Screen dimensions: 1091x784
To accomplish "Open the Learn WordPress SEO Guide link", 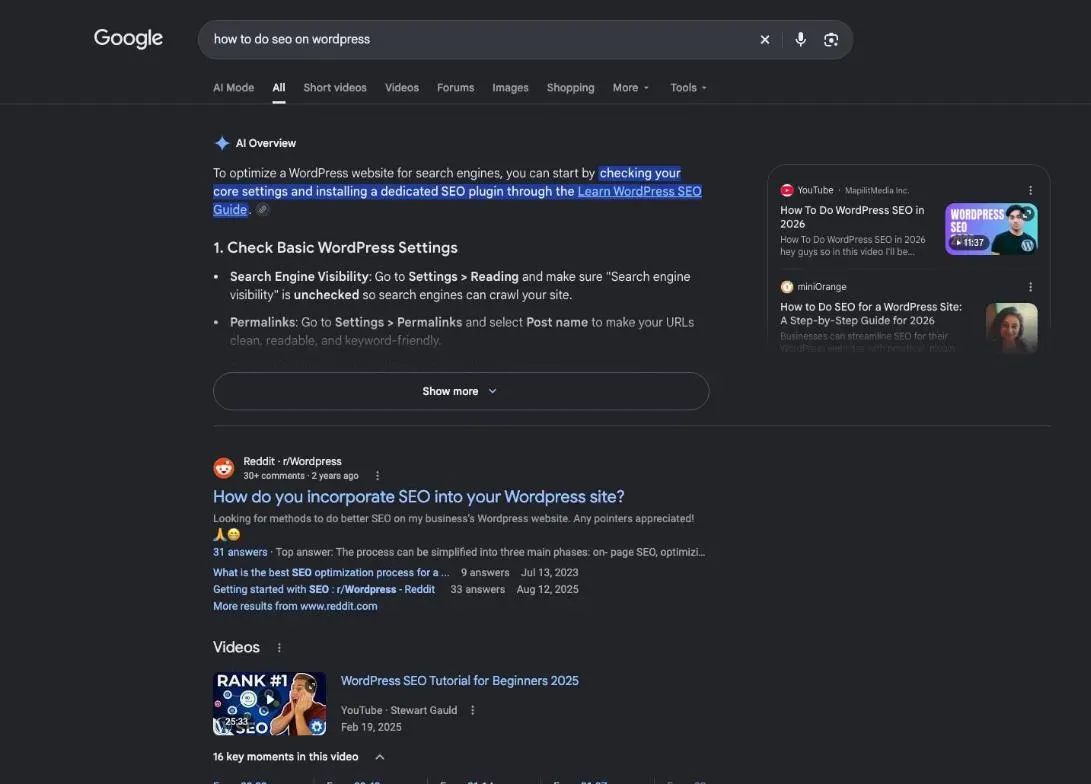I will point(639,191).
